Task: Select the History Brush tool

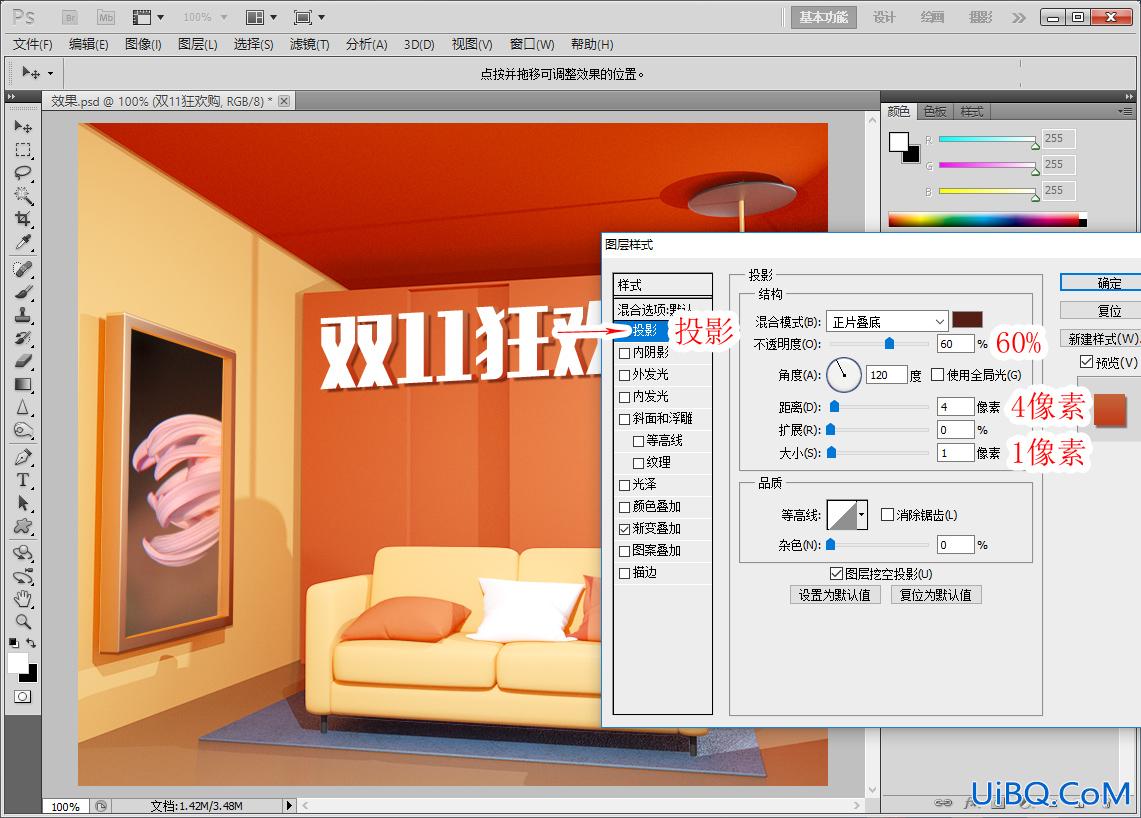Action: tap(23, 338)
